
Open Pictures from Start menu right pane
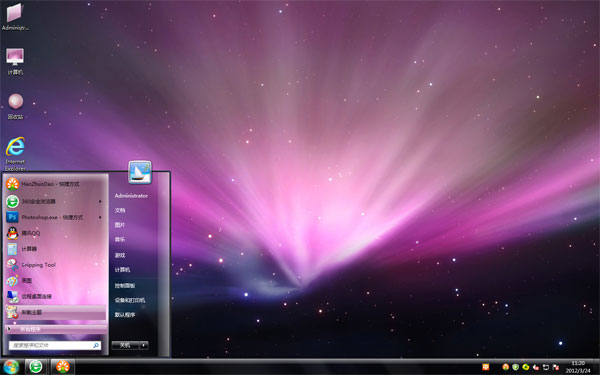pyautogui.click(x=120, y=225)
